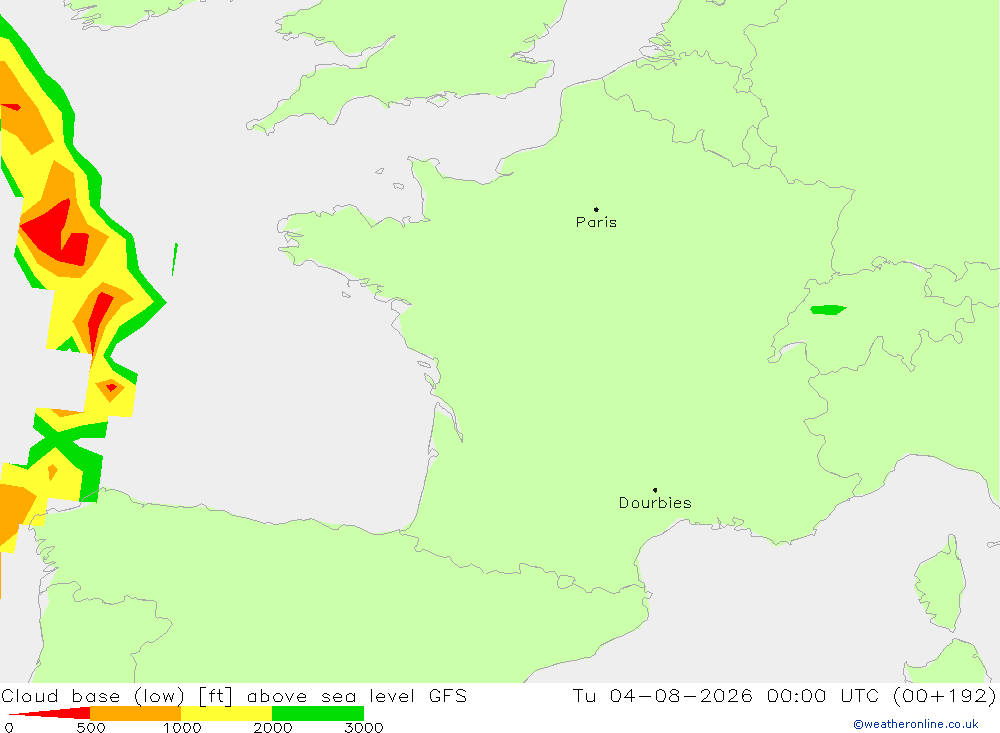
Task: Click the forecast date 'Tu 04-08-2026' text
Action: click(x=662, y=695)
